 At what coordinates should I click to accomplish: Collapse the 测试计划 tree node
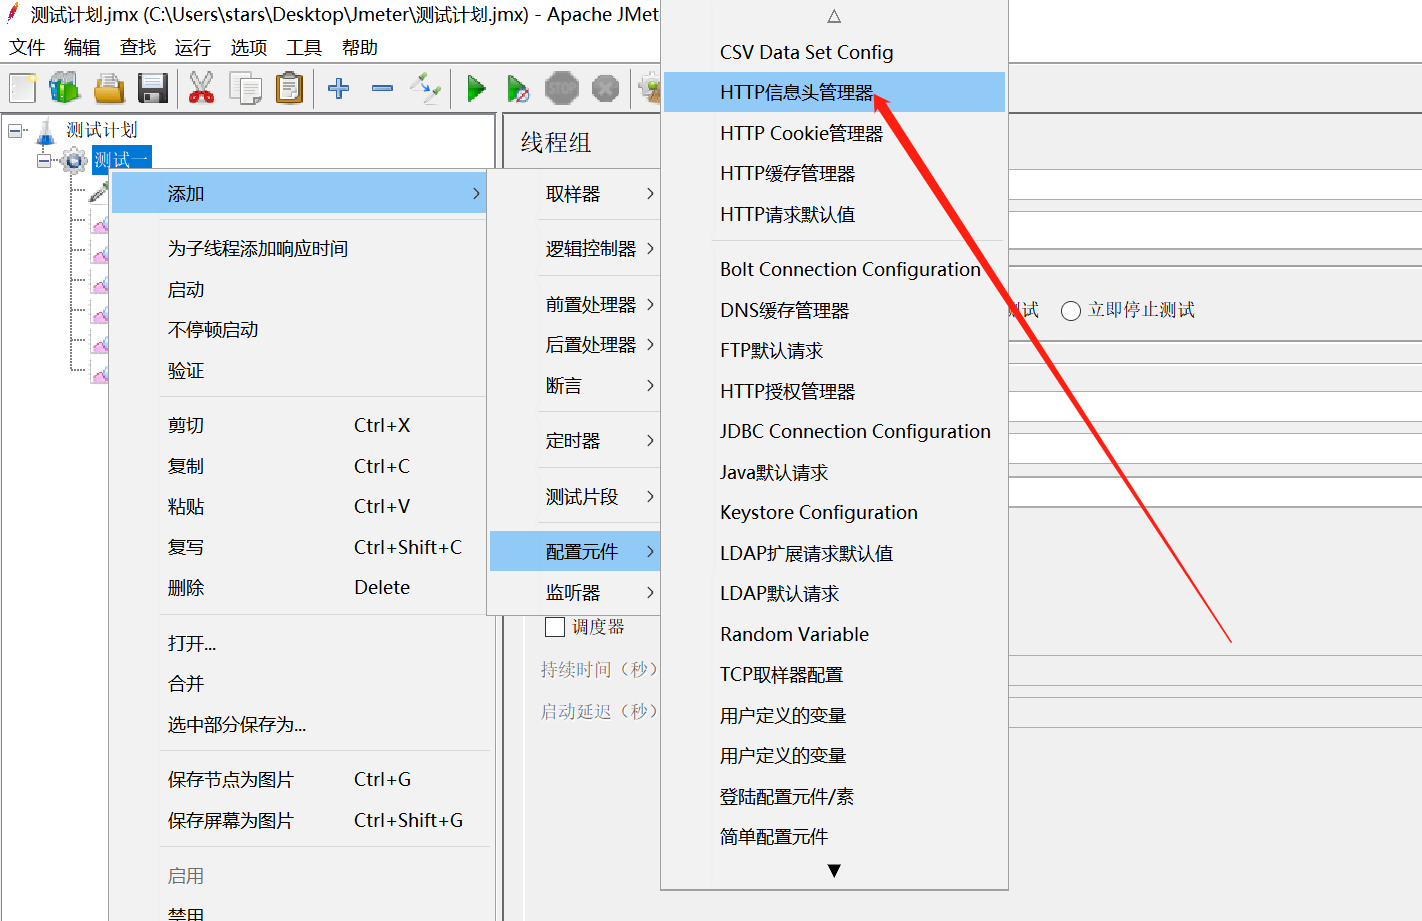(13, 131)
